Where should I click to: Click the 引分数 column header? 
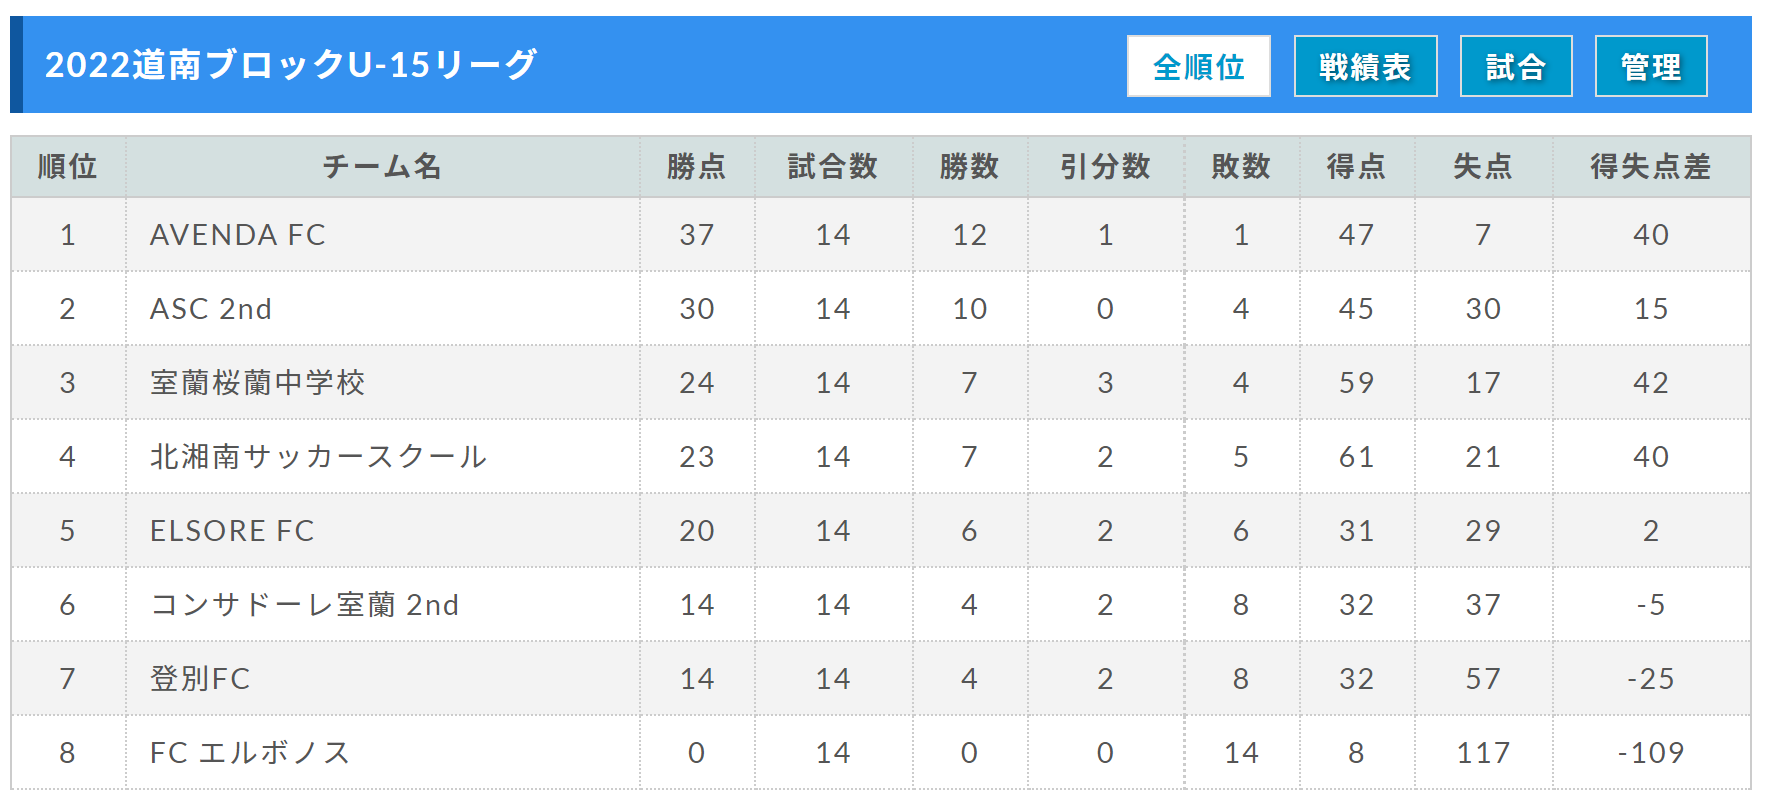[1105, 166]
